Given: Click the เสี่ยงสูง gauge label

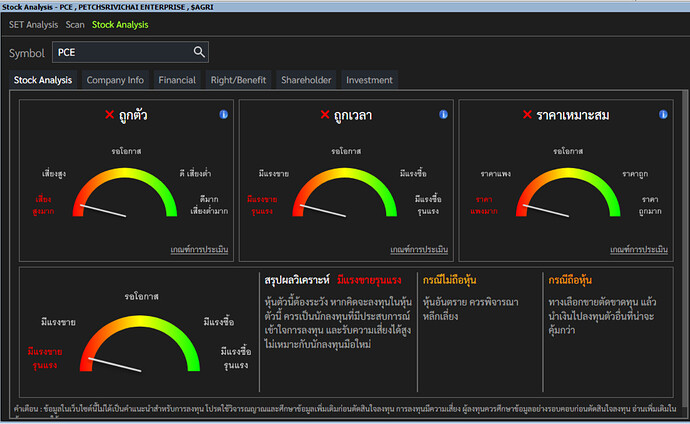Looking at the screenshot, I should (54, 174).
